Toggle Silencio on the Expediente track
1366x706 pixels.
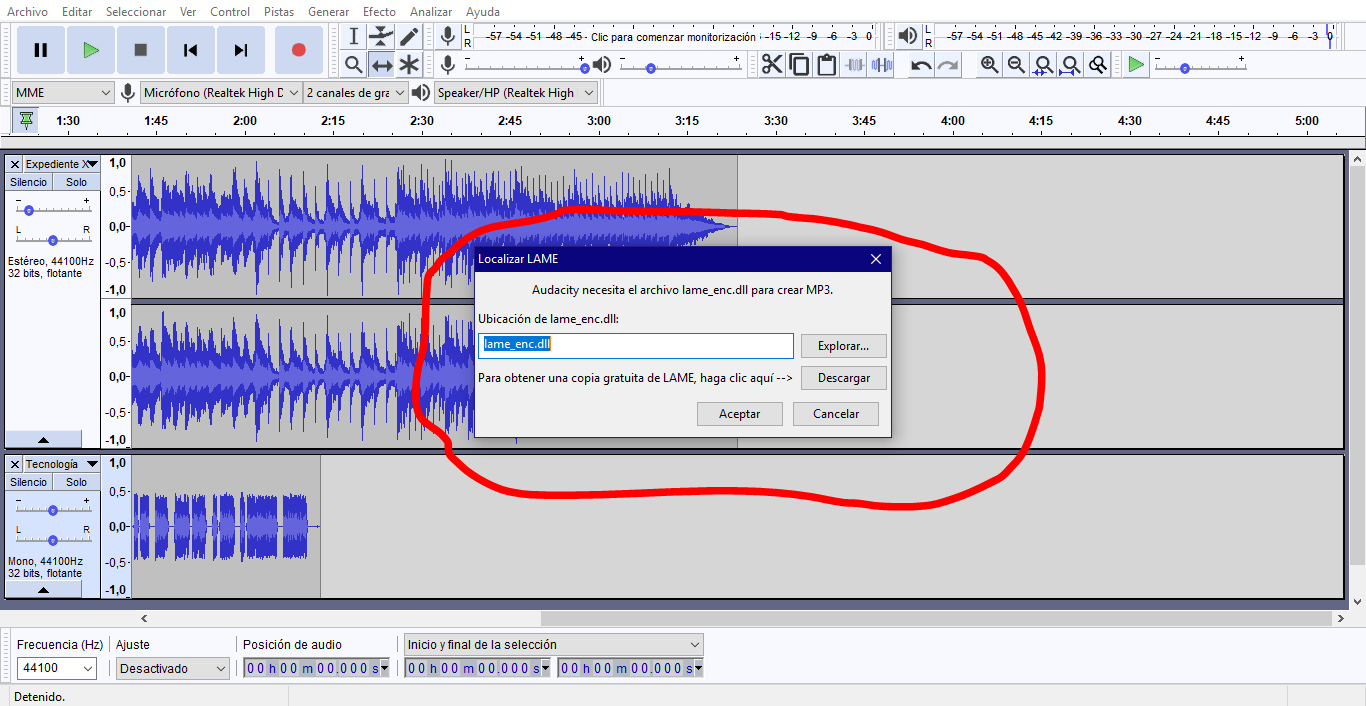[x=29, y=182]
